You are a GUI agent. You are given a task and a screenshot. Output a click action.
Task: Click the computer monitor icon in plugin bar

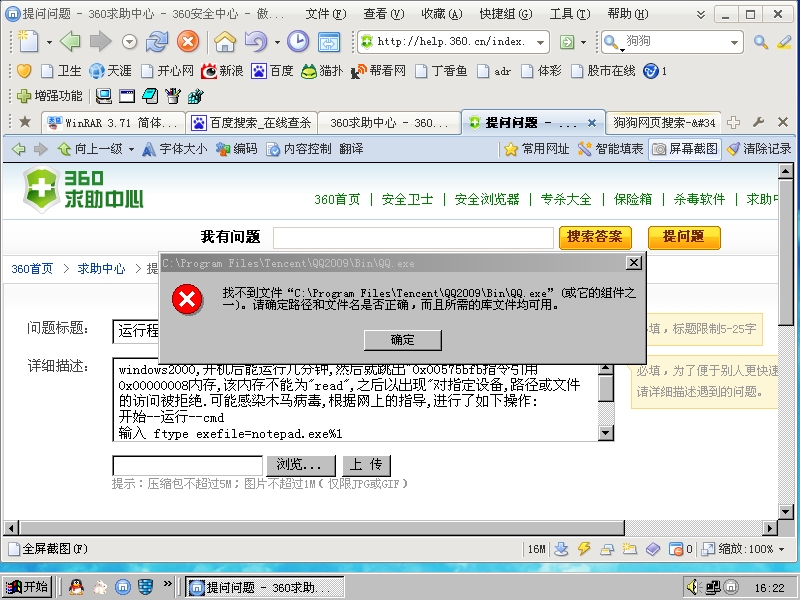tap(104, 95)
